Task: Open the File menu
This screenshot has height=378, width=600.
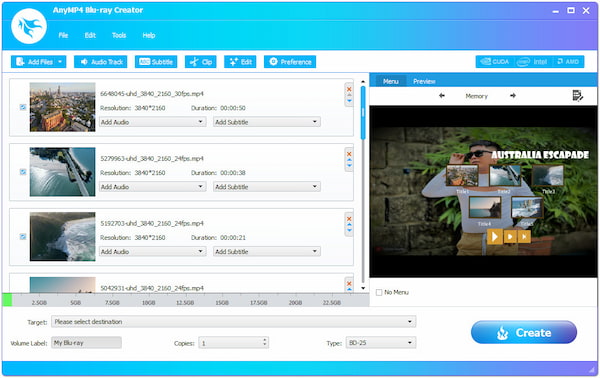Action: [63, 35]
